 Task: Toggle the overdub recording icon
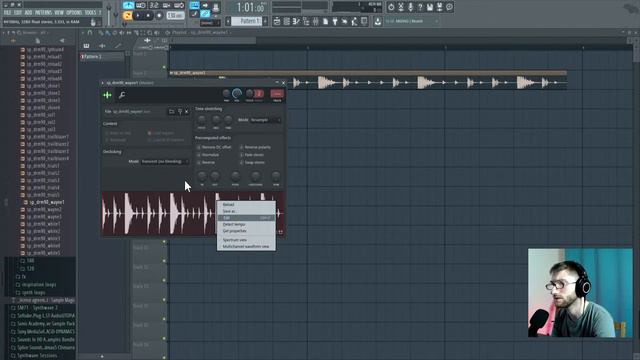tap(167, 6)
